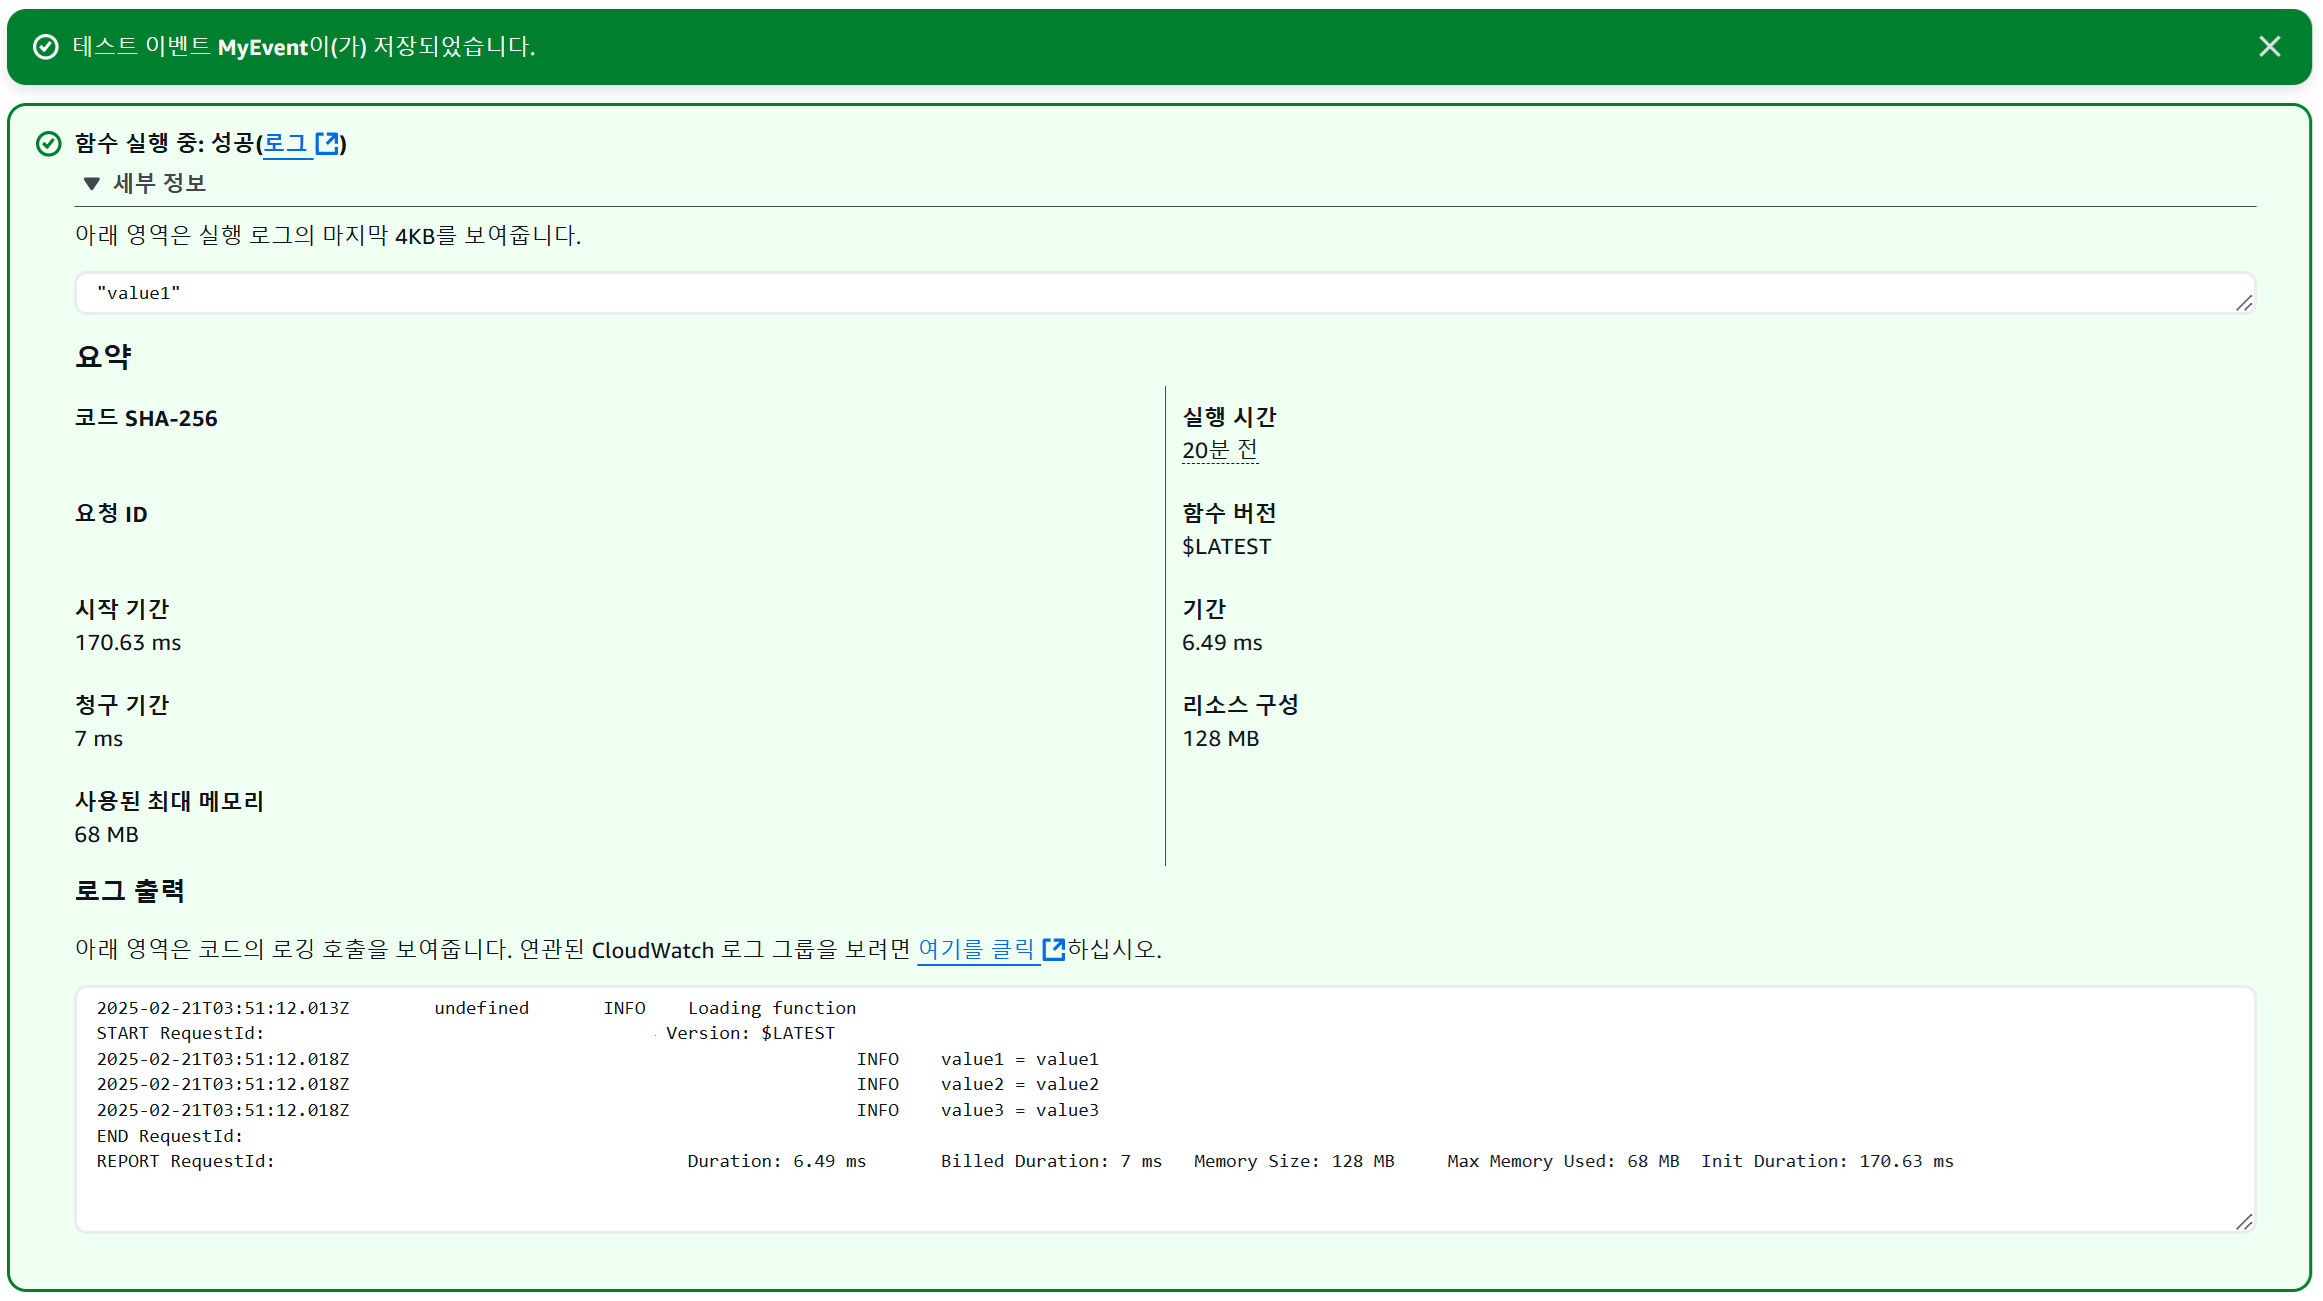Click the resize handle of the value1 box

pyautogui.click(x=2243, y=303)
